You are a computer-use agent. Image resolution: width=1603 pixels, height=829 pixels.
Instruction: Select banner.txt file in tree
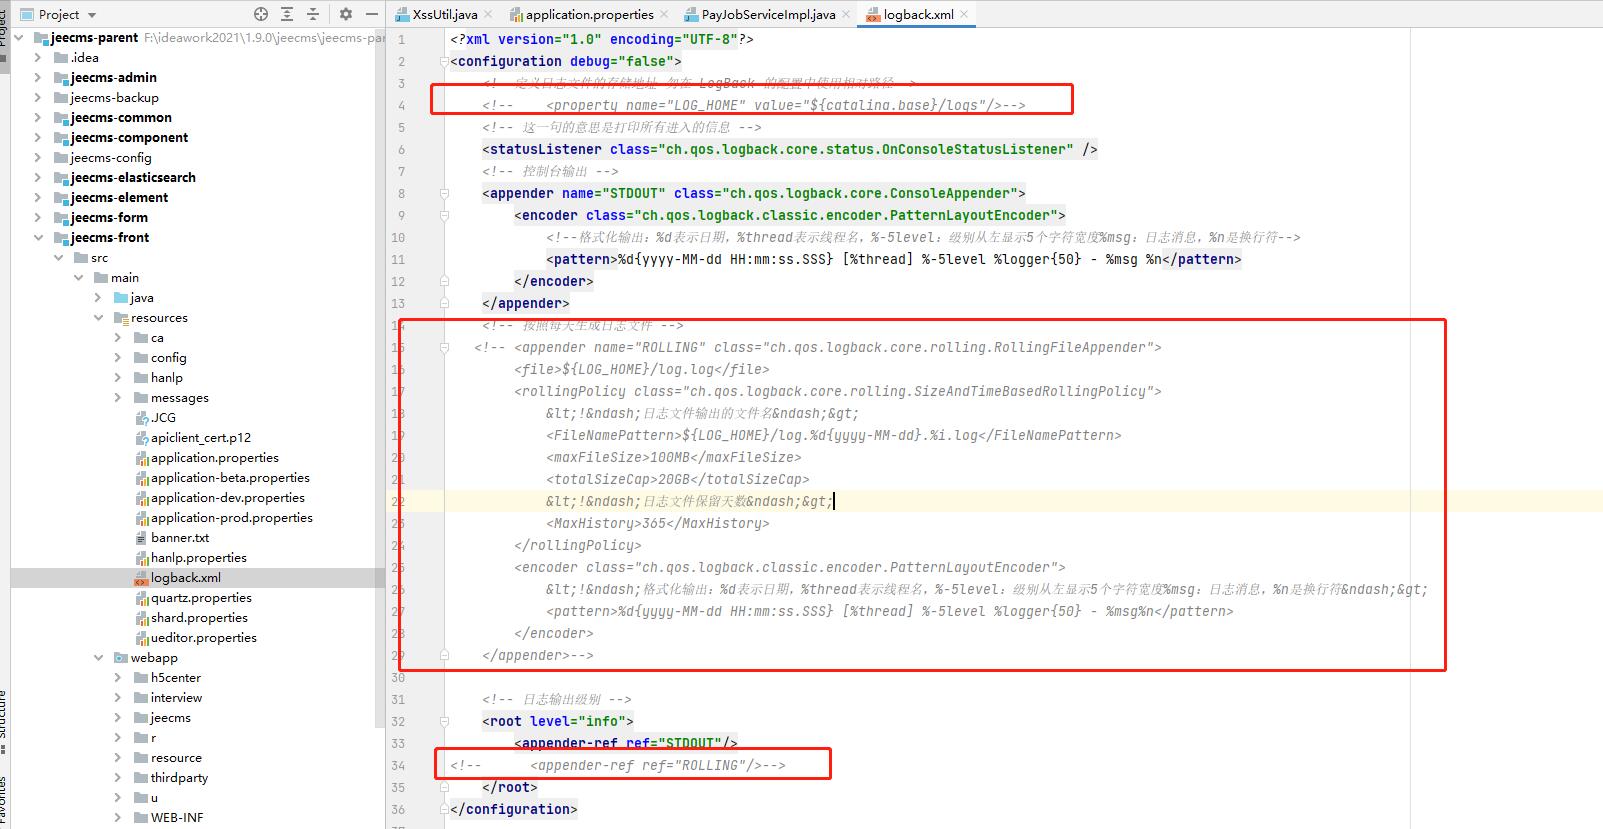pos(180,538)
